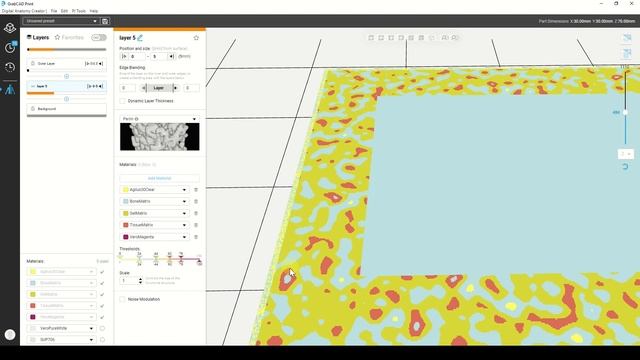The image size is (640, 360).
Task: Open the 3D model tray view in sidebar
Action: pyautogui.click(x=10, y=28)
